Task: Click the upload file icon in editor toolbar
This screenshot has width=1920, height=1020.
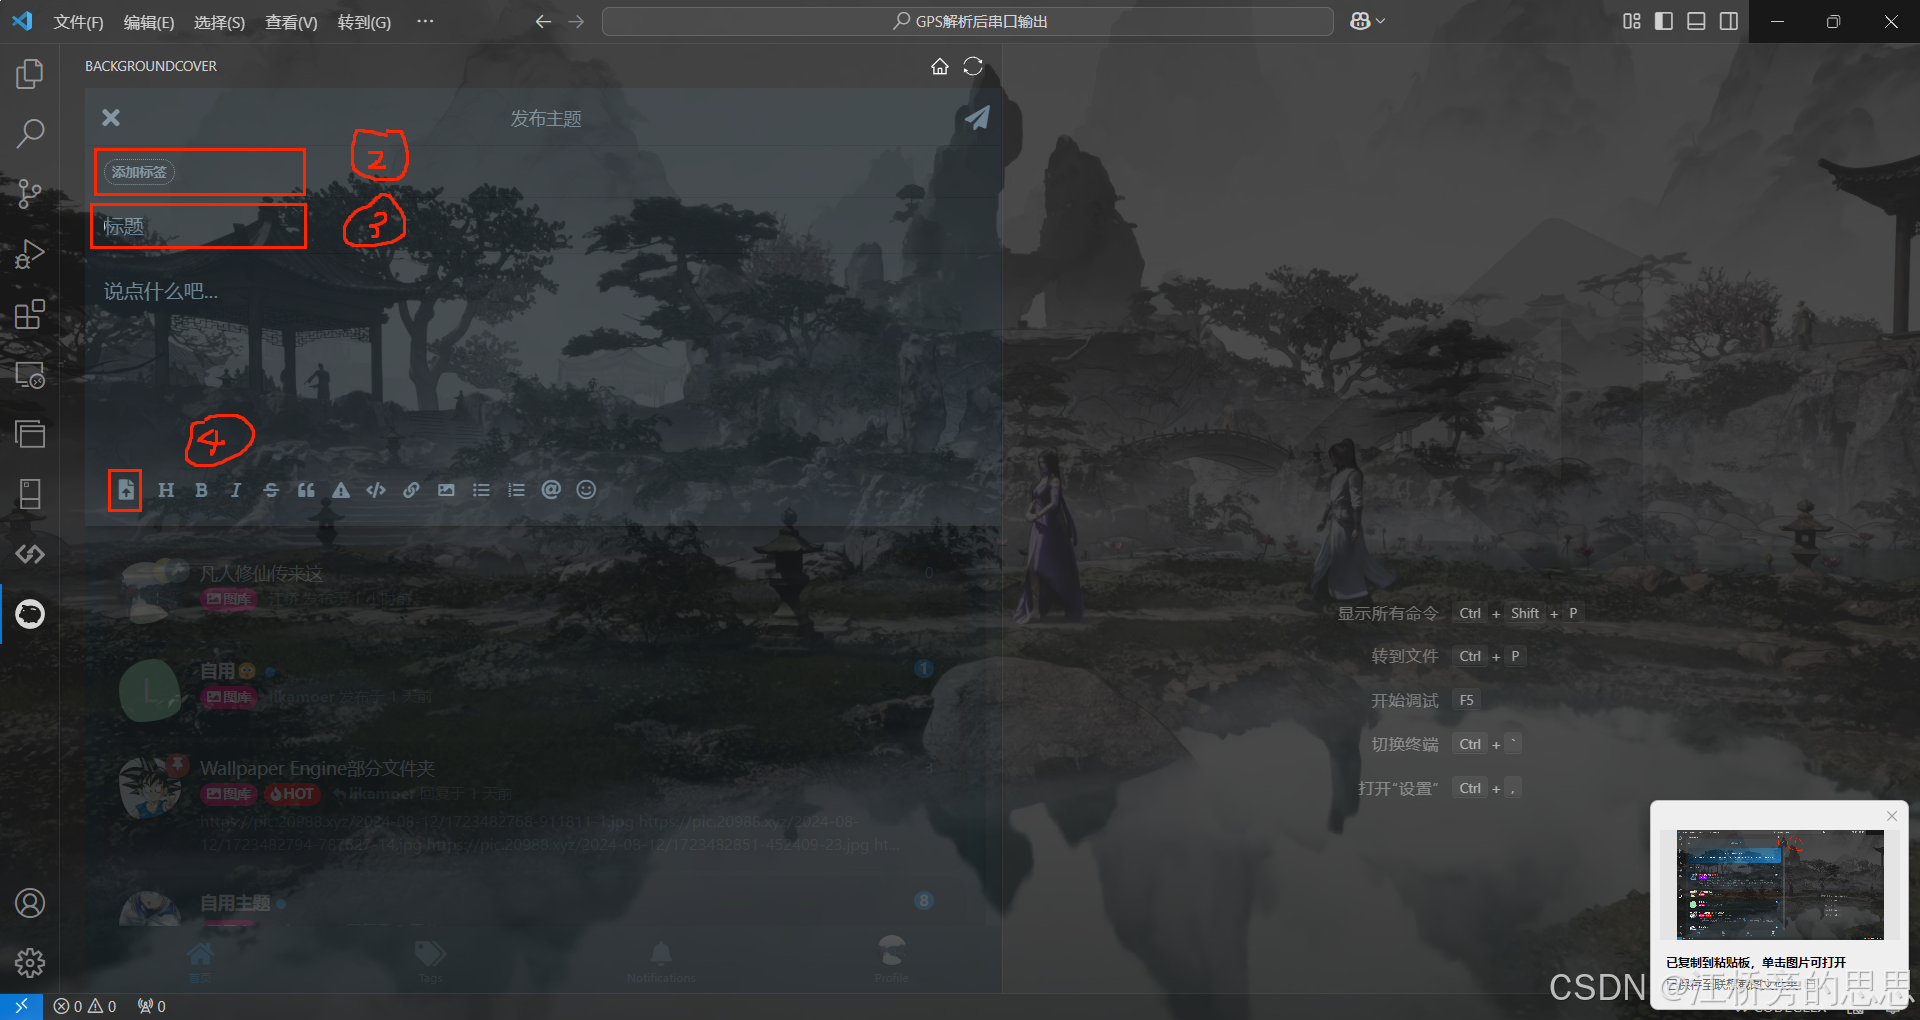Action: tap(126, 490)
